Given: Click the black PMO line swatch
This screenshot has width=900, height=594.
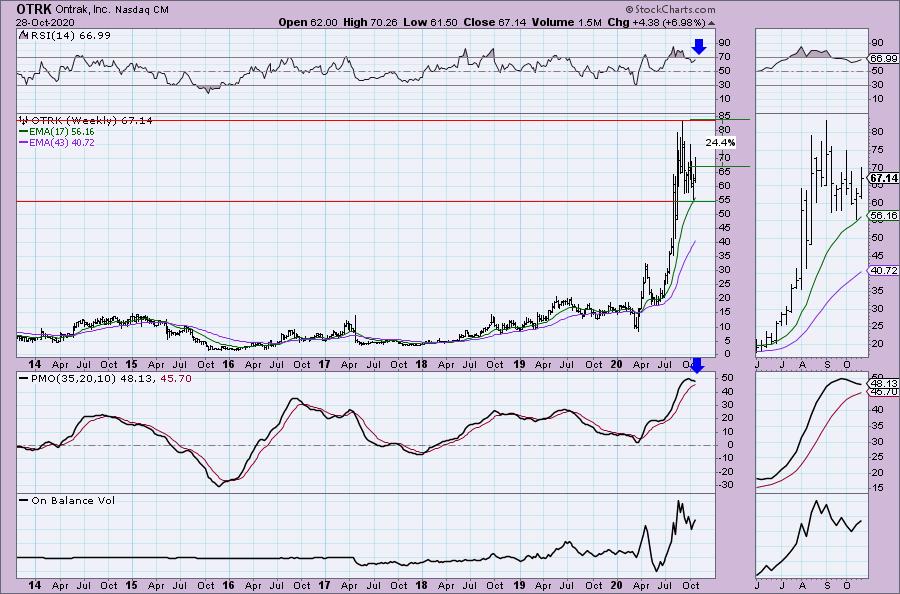Looking at the screenshot, I should pyautogui.click(x=24, y=379).
